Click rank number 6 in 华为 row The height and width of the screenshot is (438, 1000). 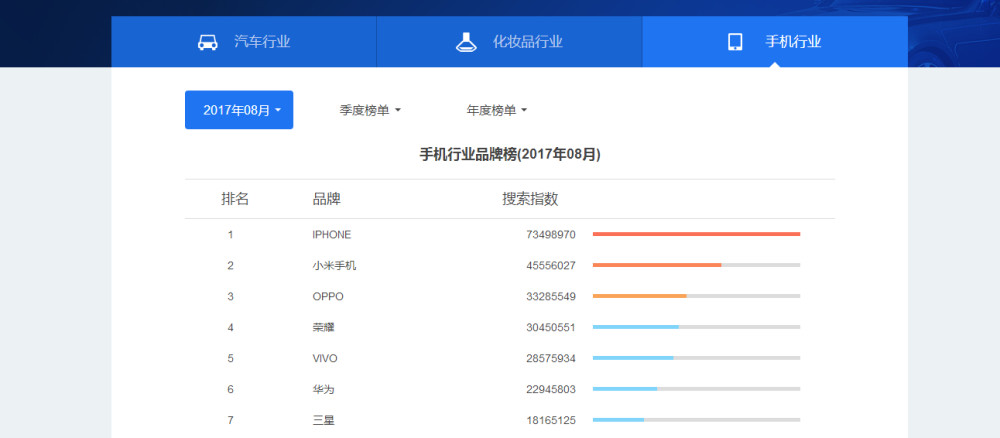point(230,389)
